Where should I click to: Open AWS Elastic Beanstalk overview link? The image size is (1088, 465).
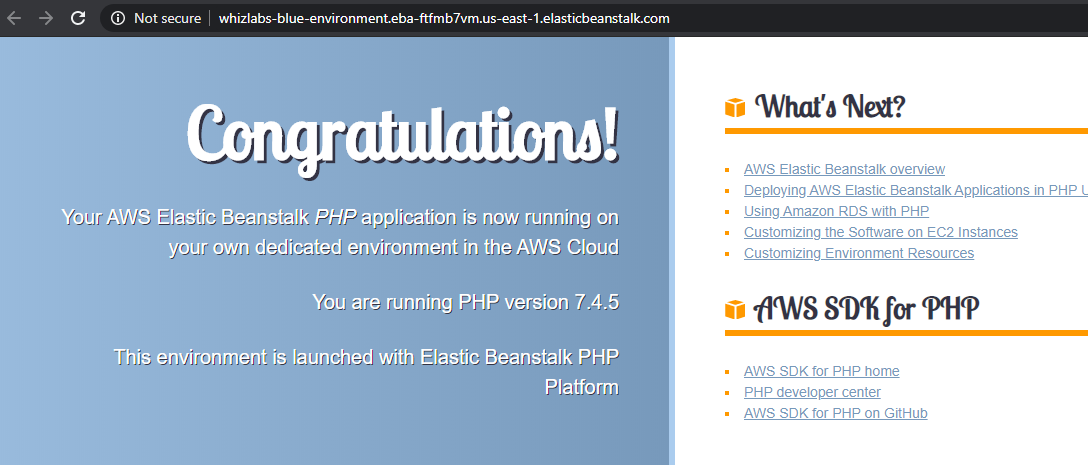[844, 169]
